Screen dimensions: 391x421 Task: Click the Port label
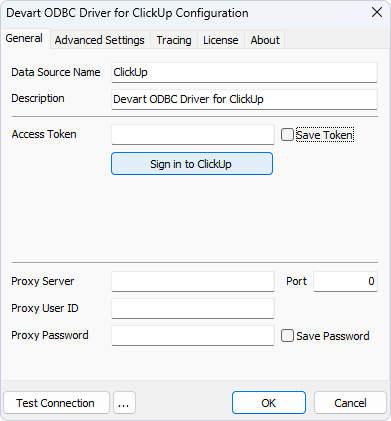click(296, 281)
